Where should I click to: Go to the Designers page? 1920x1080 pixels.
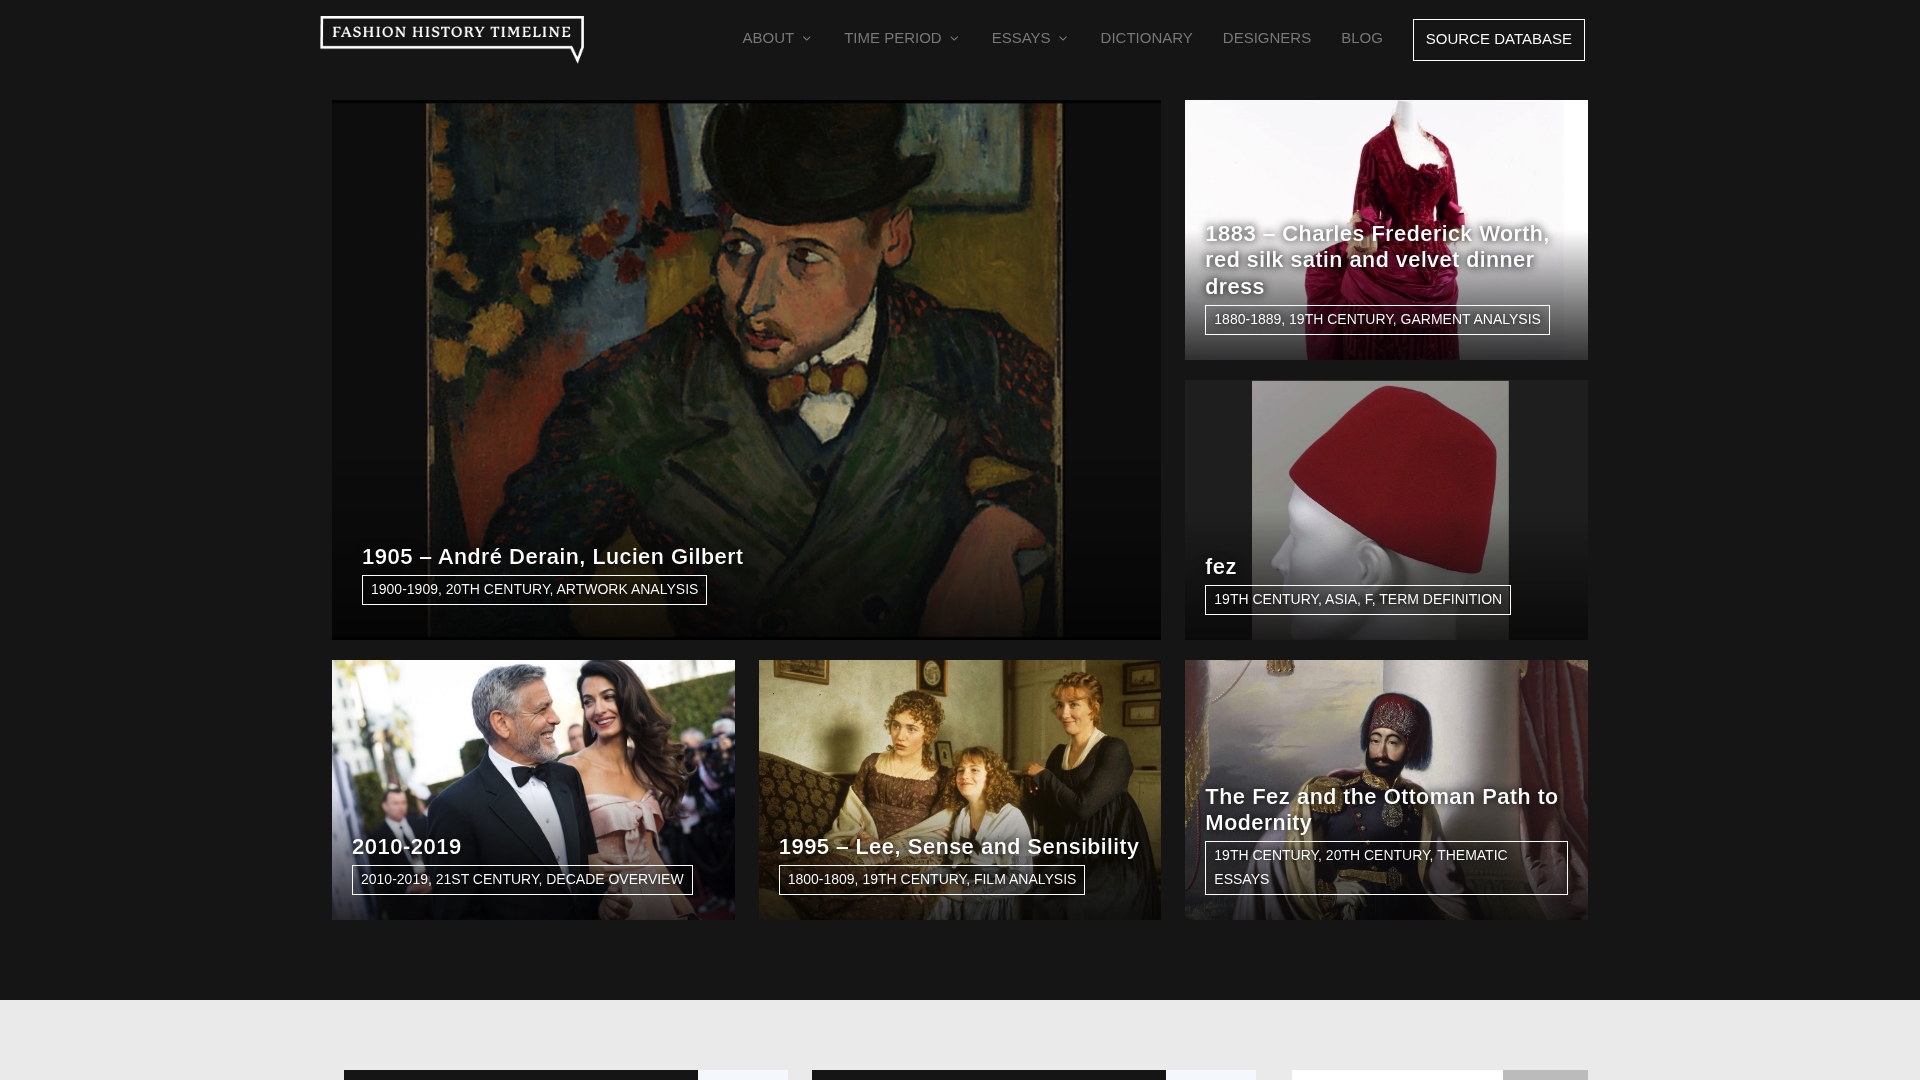click(x=1266, y=38)
